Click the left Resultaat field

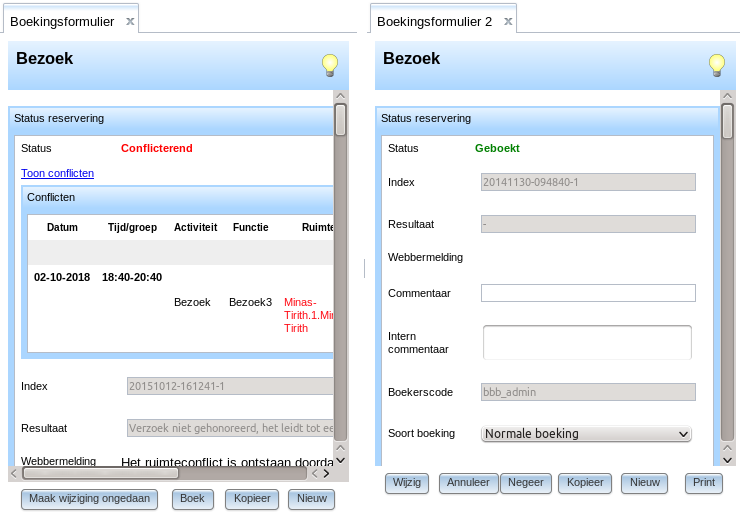tap(230, 428)
